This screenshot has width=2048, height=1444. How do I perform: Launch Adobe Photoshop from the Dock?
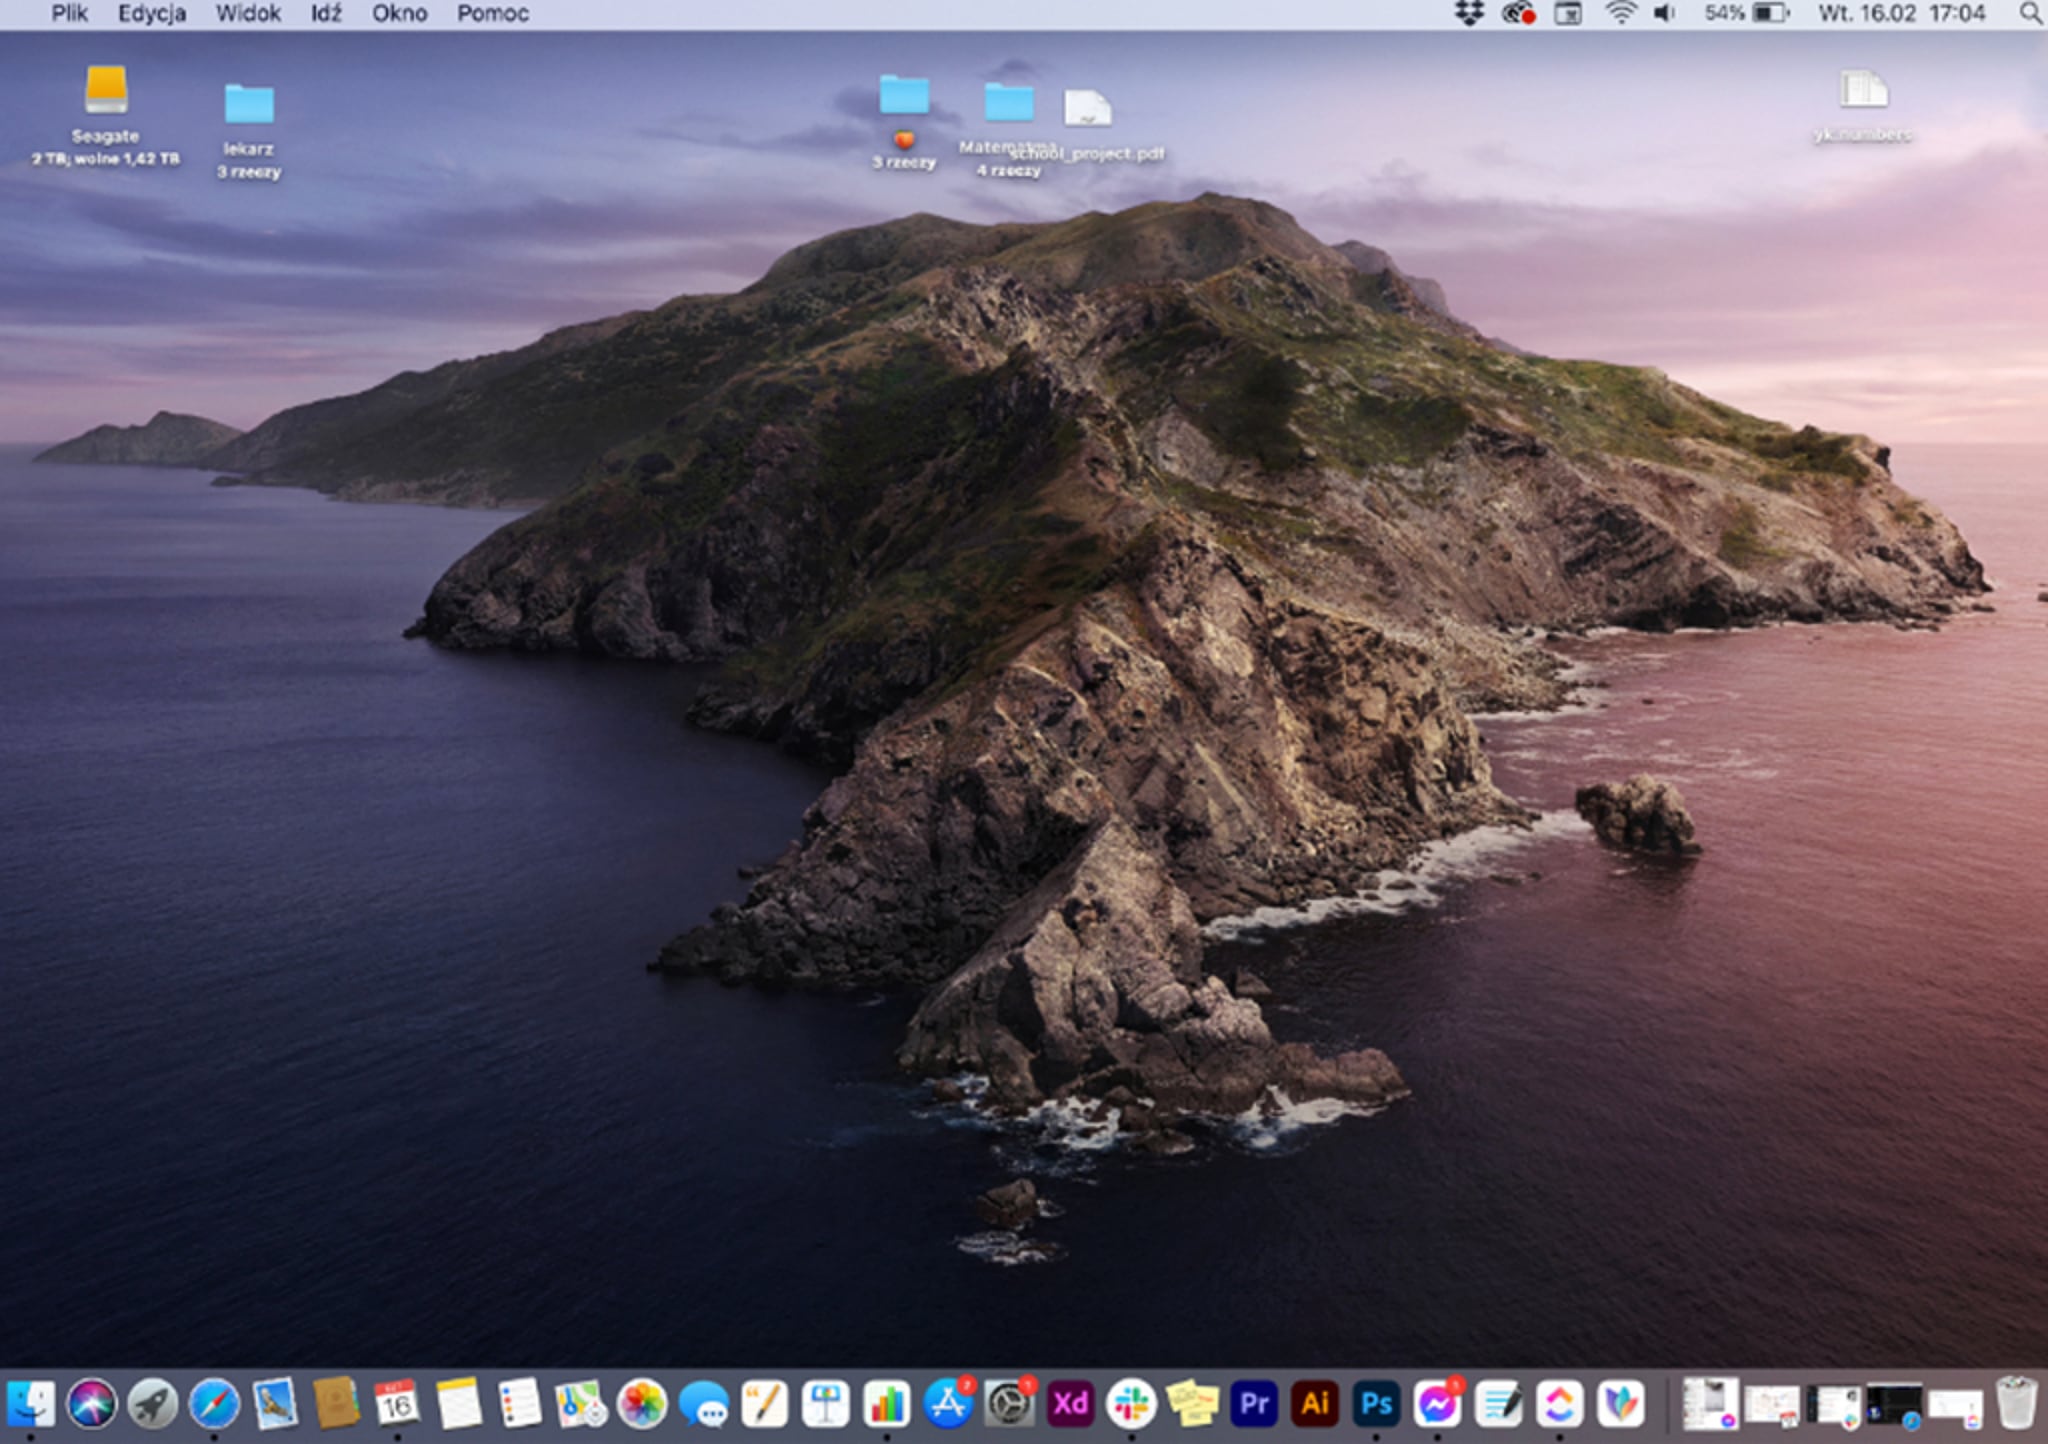1376,1403
